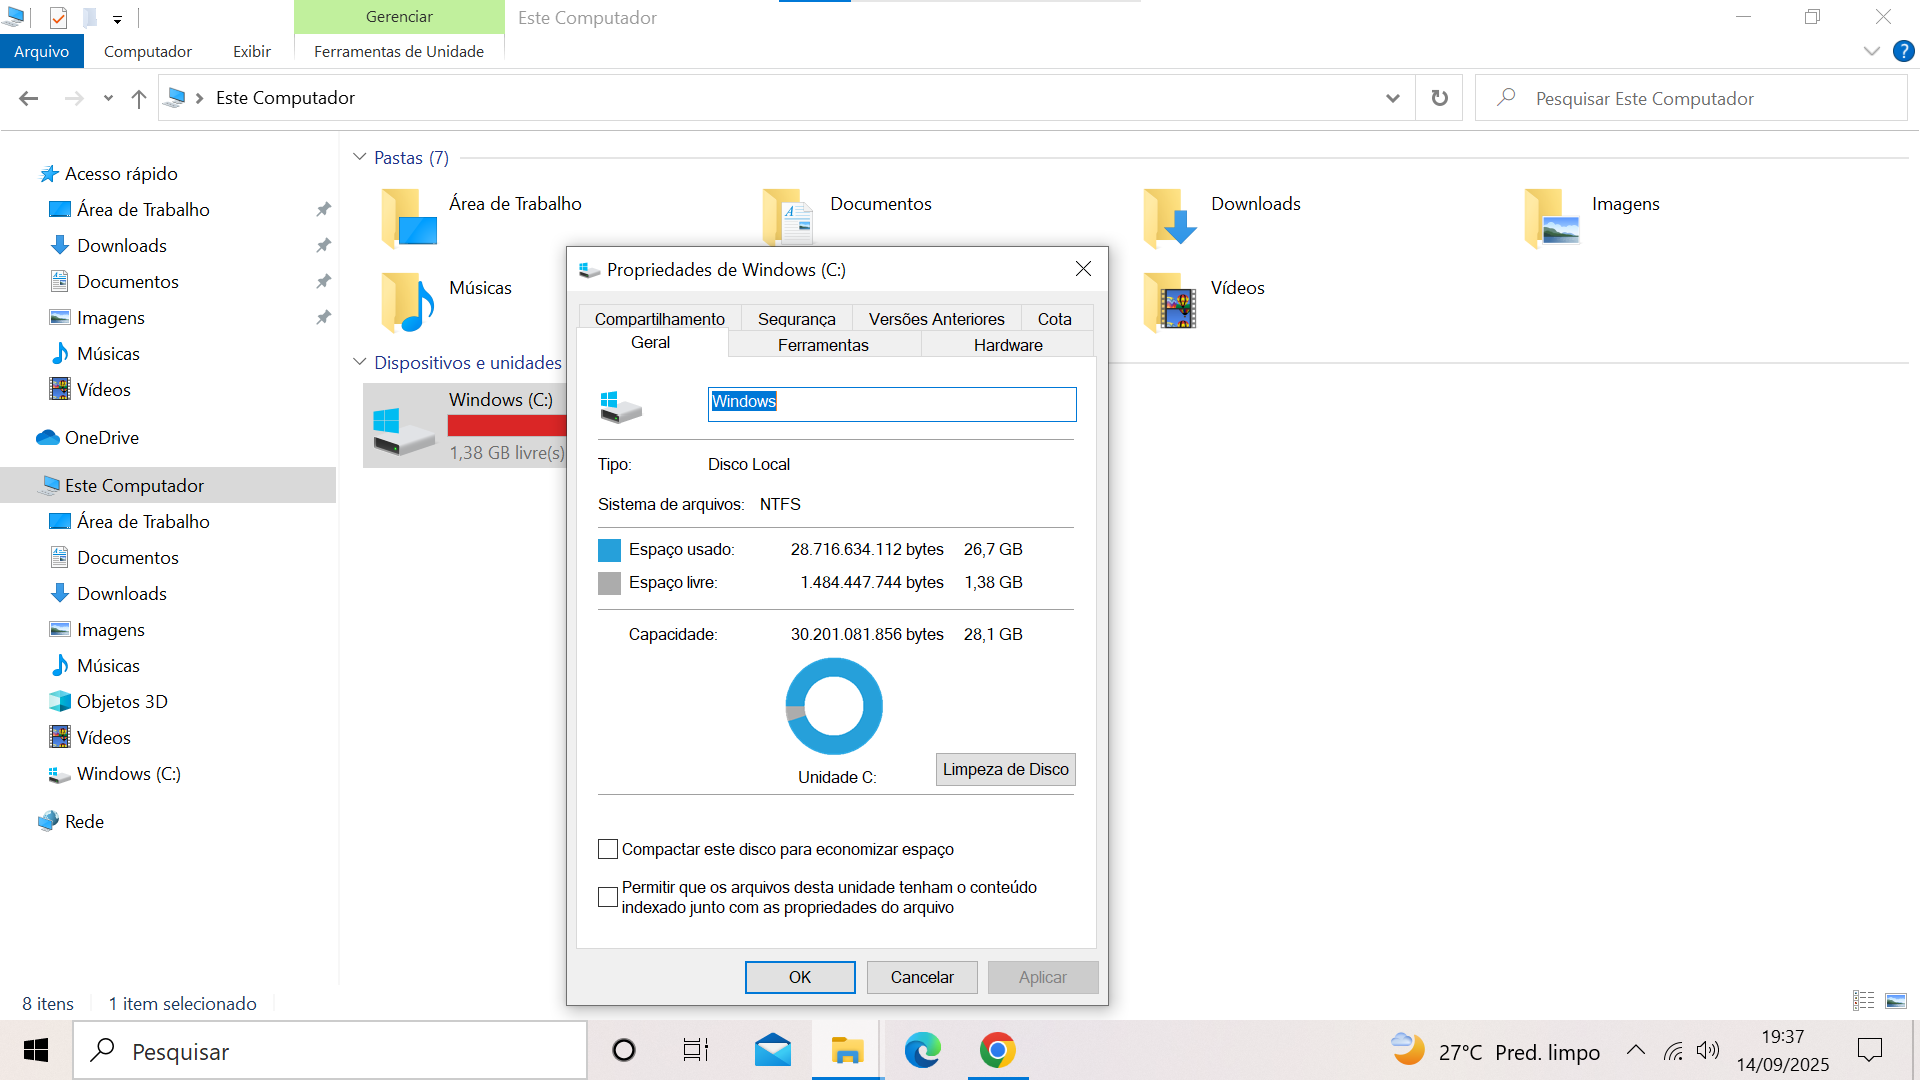
Task: Click the blue Espaço usado swatch
Action: coord(609,550)
